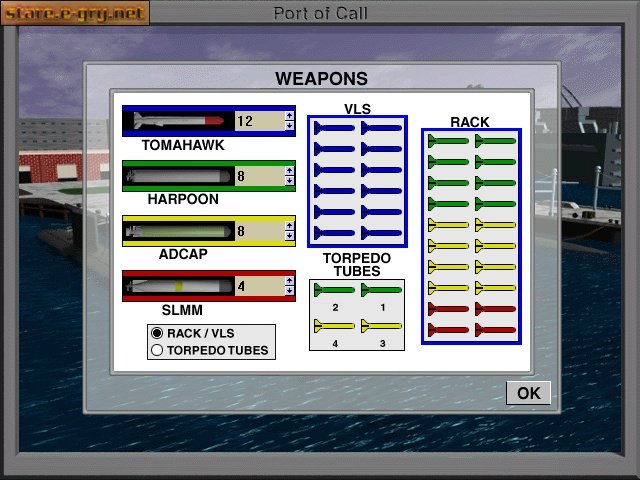Select top-right blue missile in VLS
The height and width of the screenshot is (480, 640).
381,128
